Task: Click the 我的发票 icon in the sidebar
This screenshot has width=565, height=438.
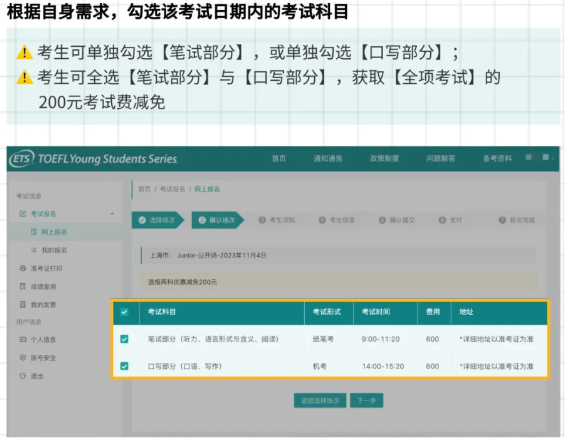Action: 23,305
